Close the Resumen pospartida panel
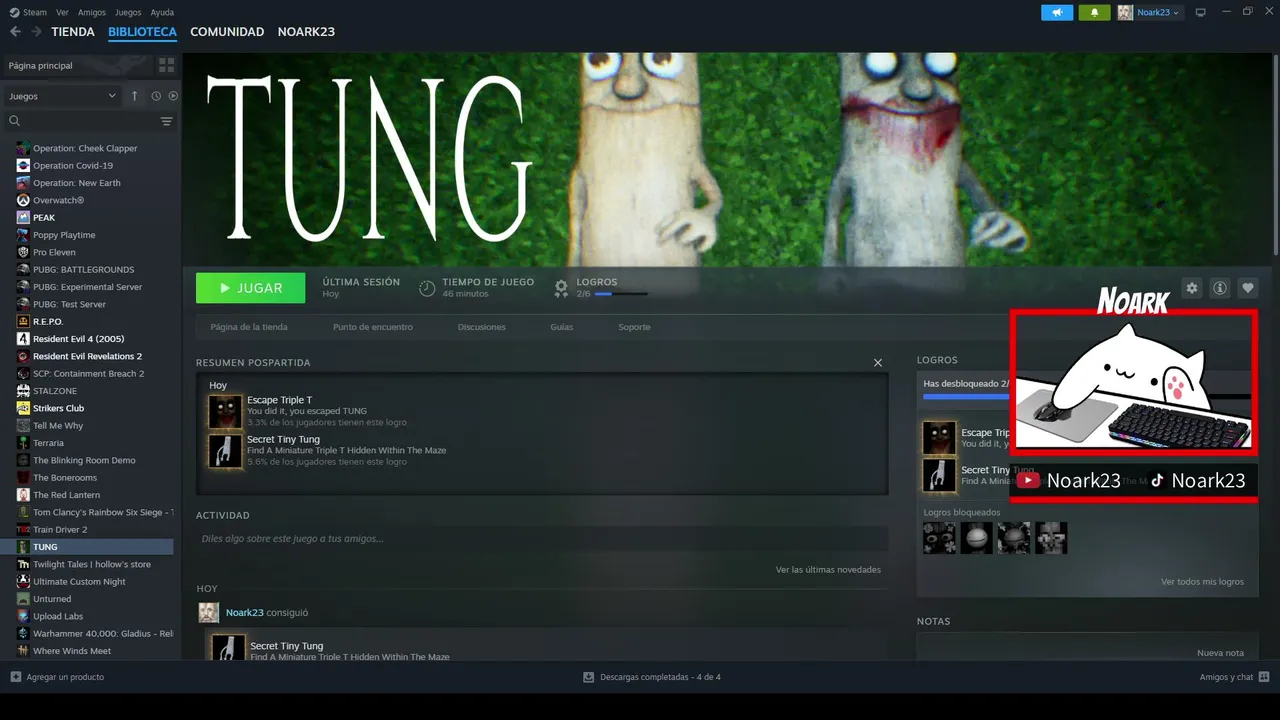This screenshot has width=1280, height=720. tap(878, 363)
